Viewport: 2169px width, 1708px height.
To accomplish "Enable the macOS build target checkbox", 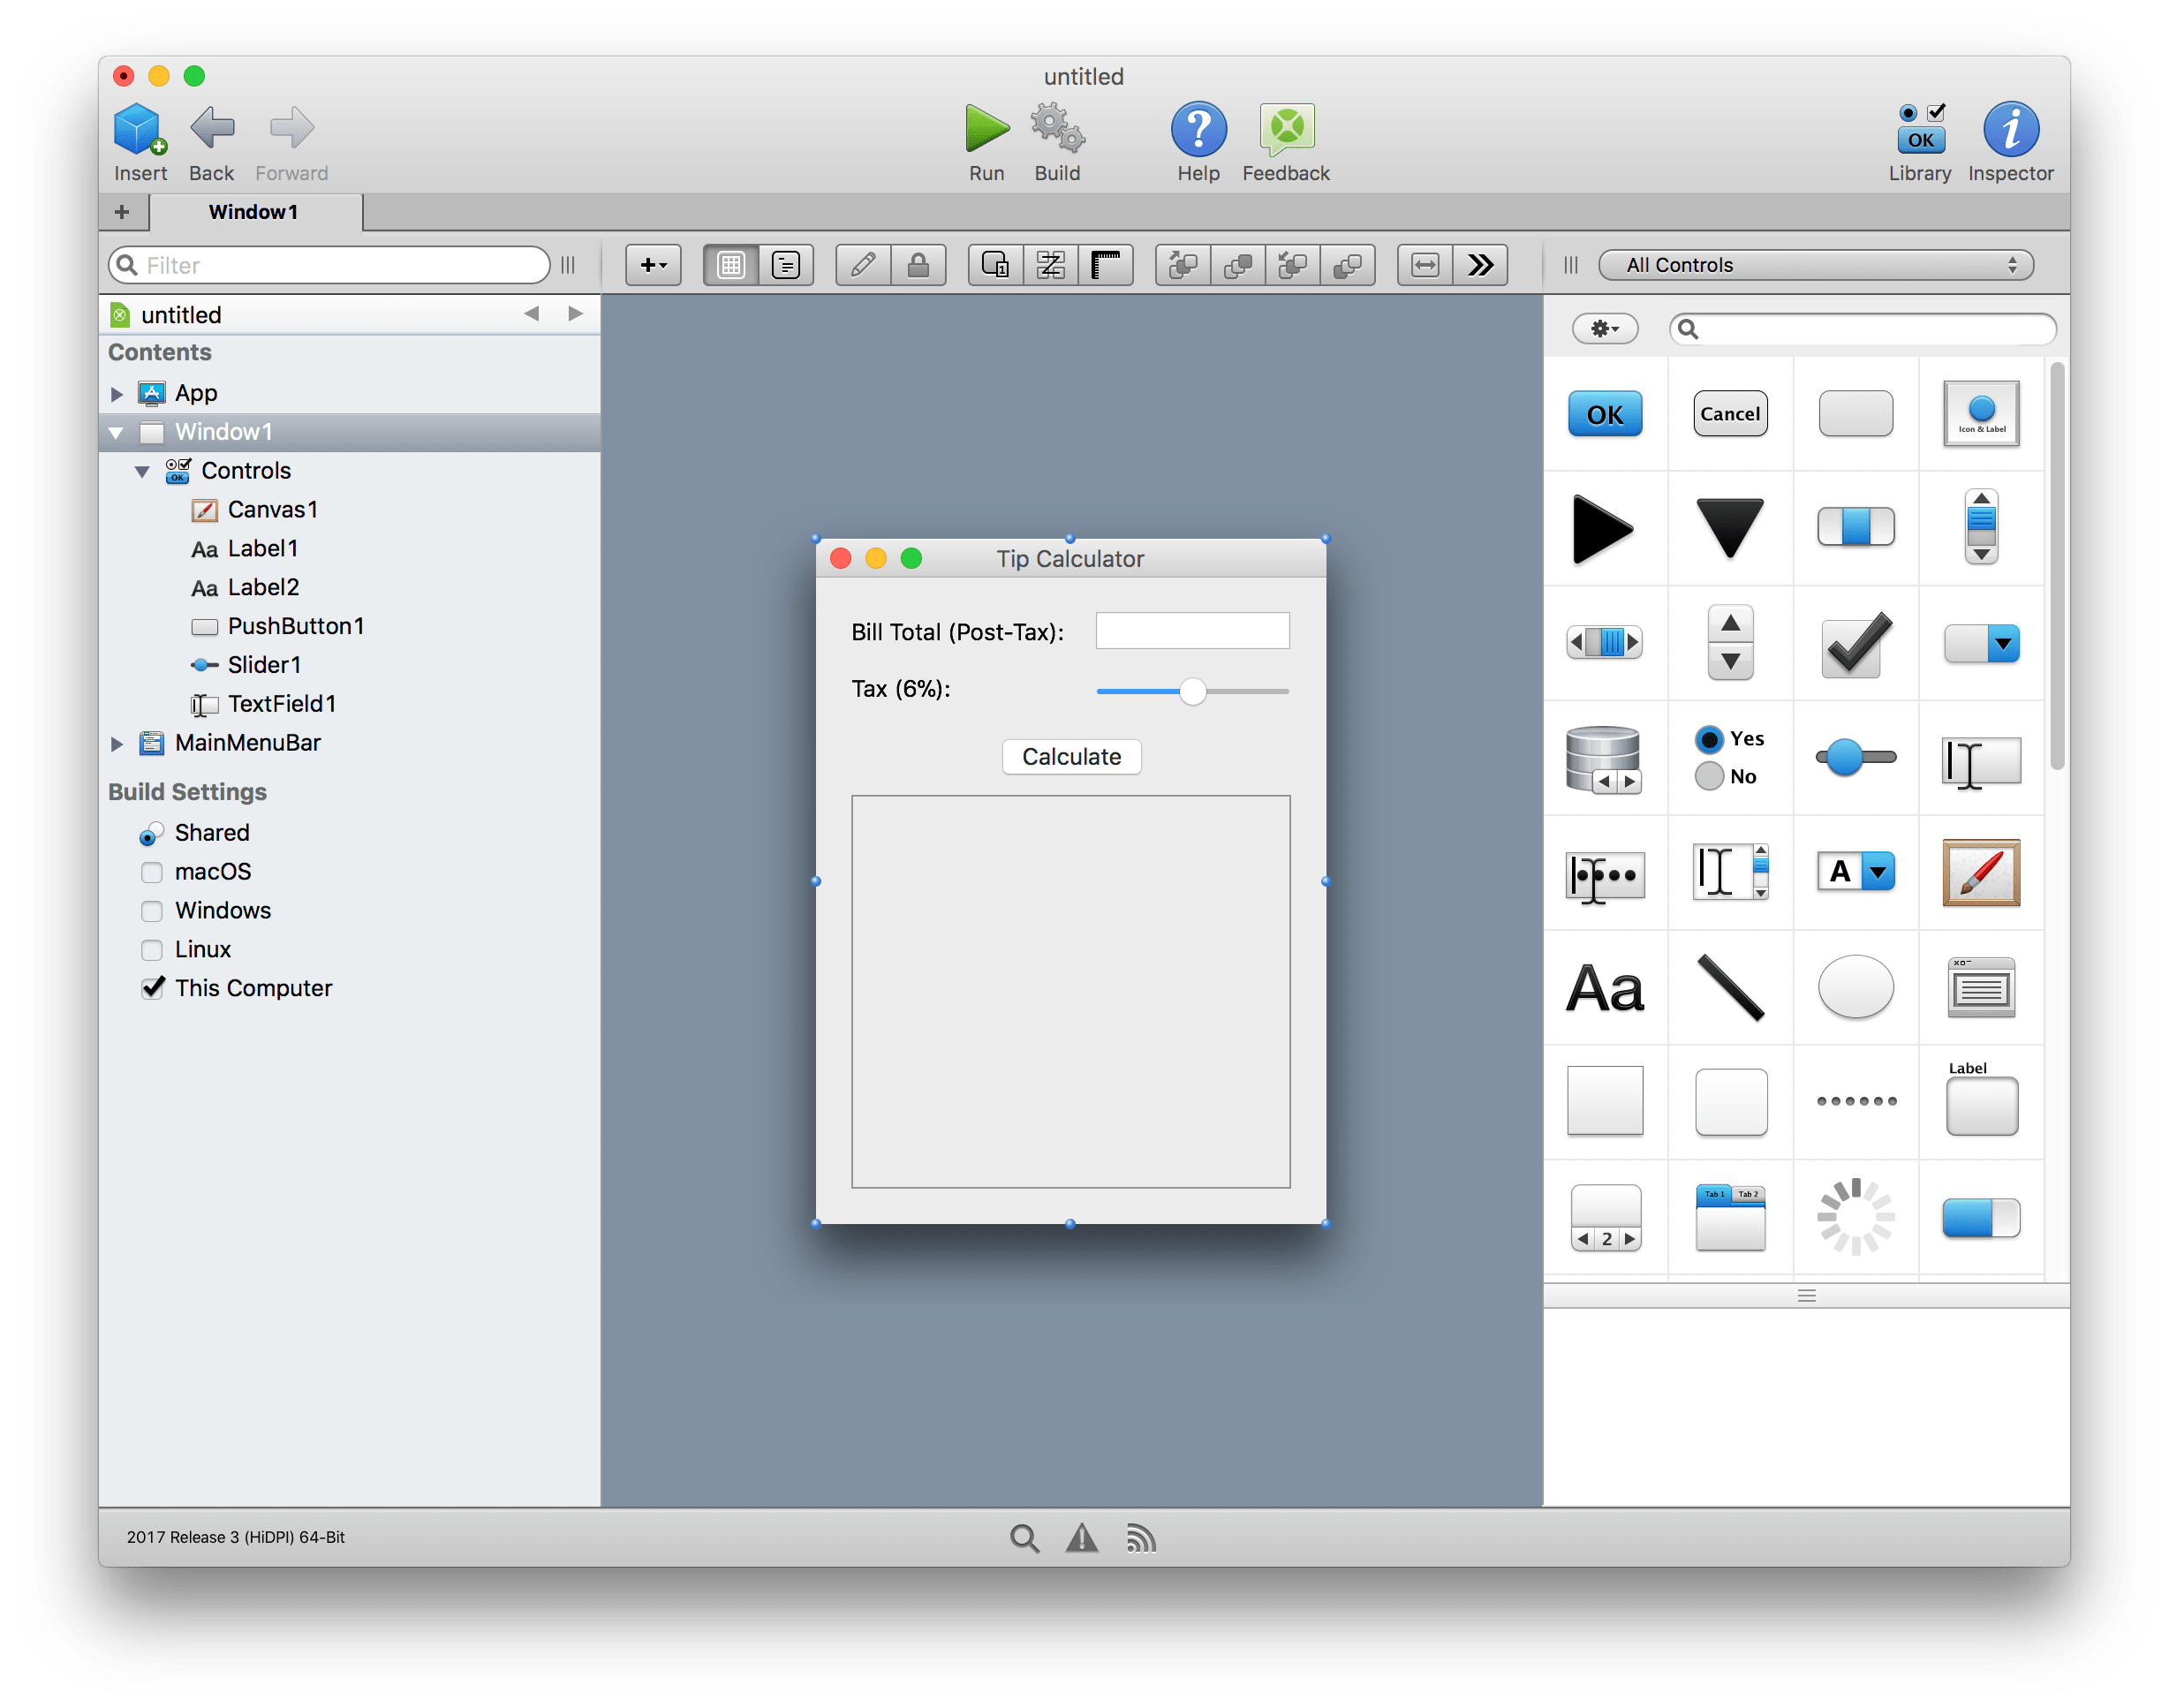I will click(x=152, y=872).
